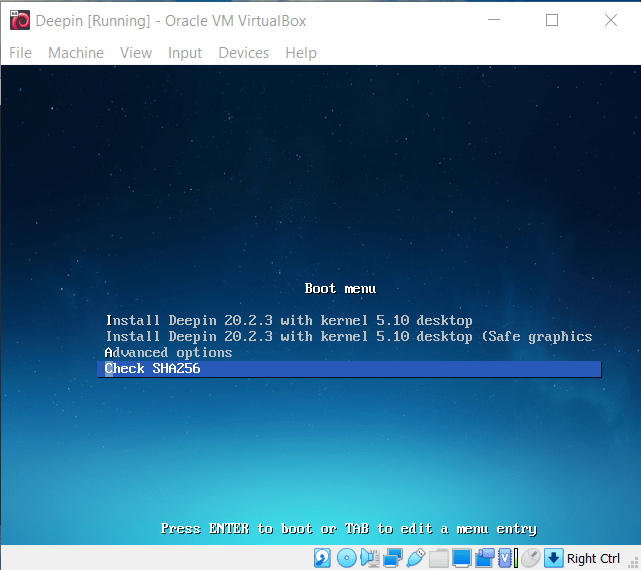
Task: Maximize the VirtualBox window
Action: (552, 20)
